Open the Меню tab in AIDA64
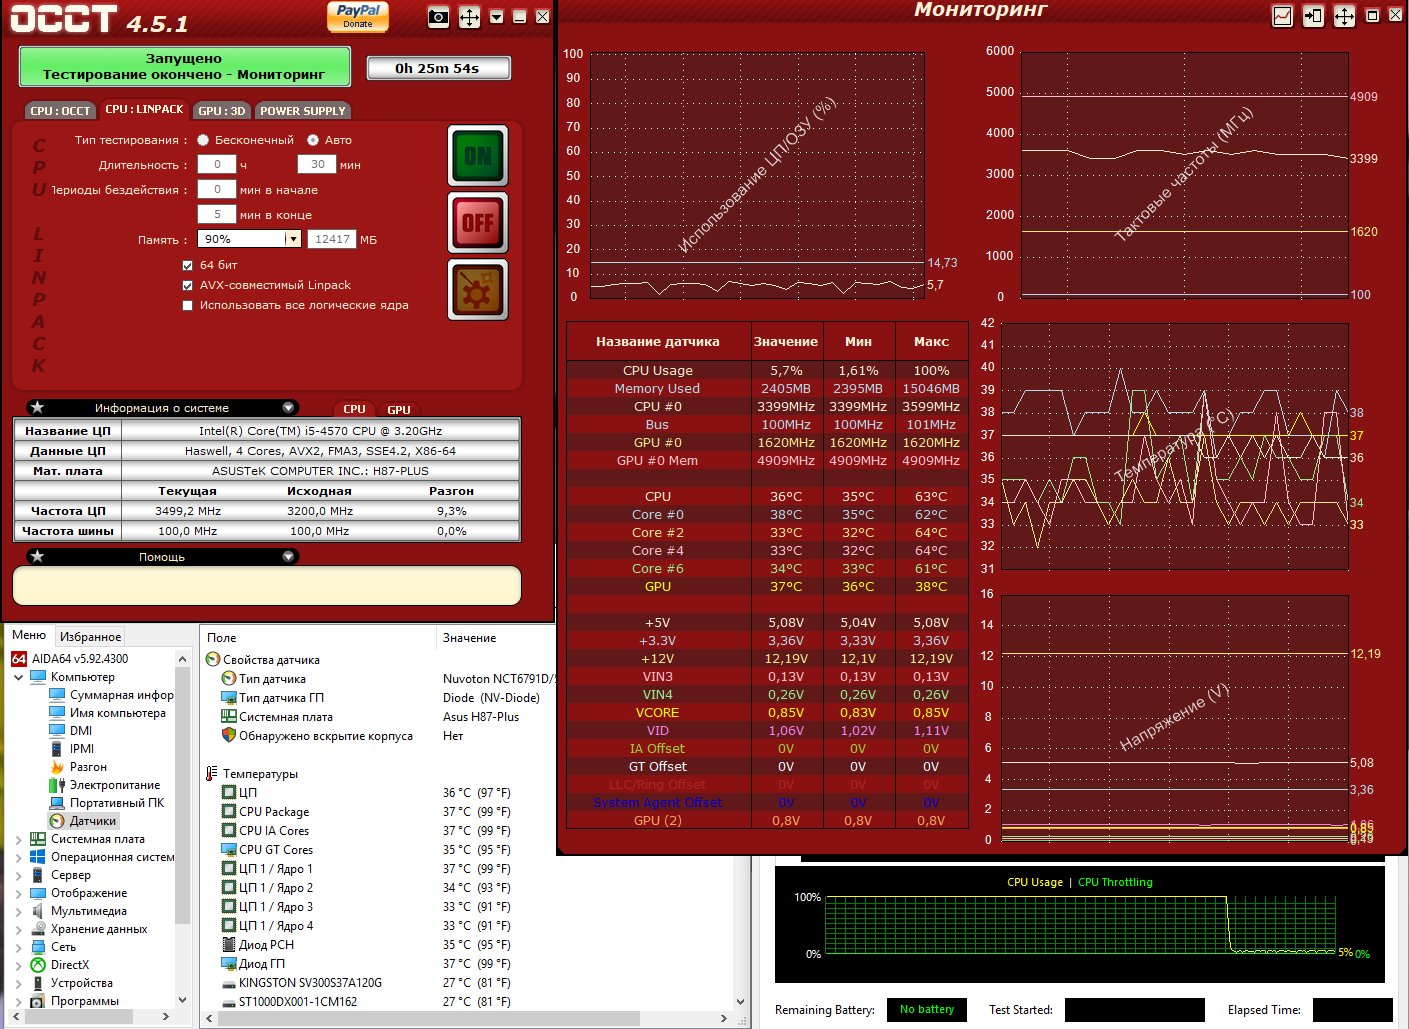The height and width of the screenshot is (1029, 1409). (x=29, y=635)
